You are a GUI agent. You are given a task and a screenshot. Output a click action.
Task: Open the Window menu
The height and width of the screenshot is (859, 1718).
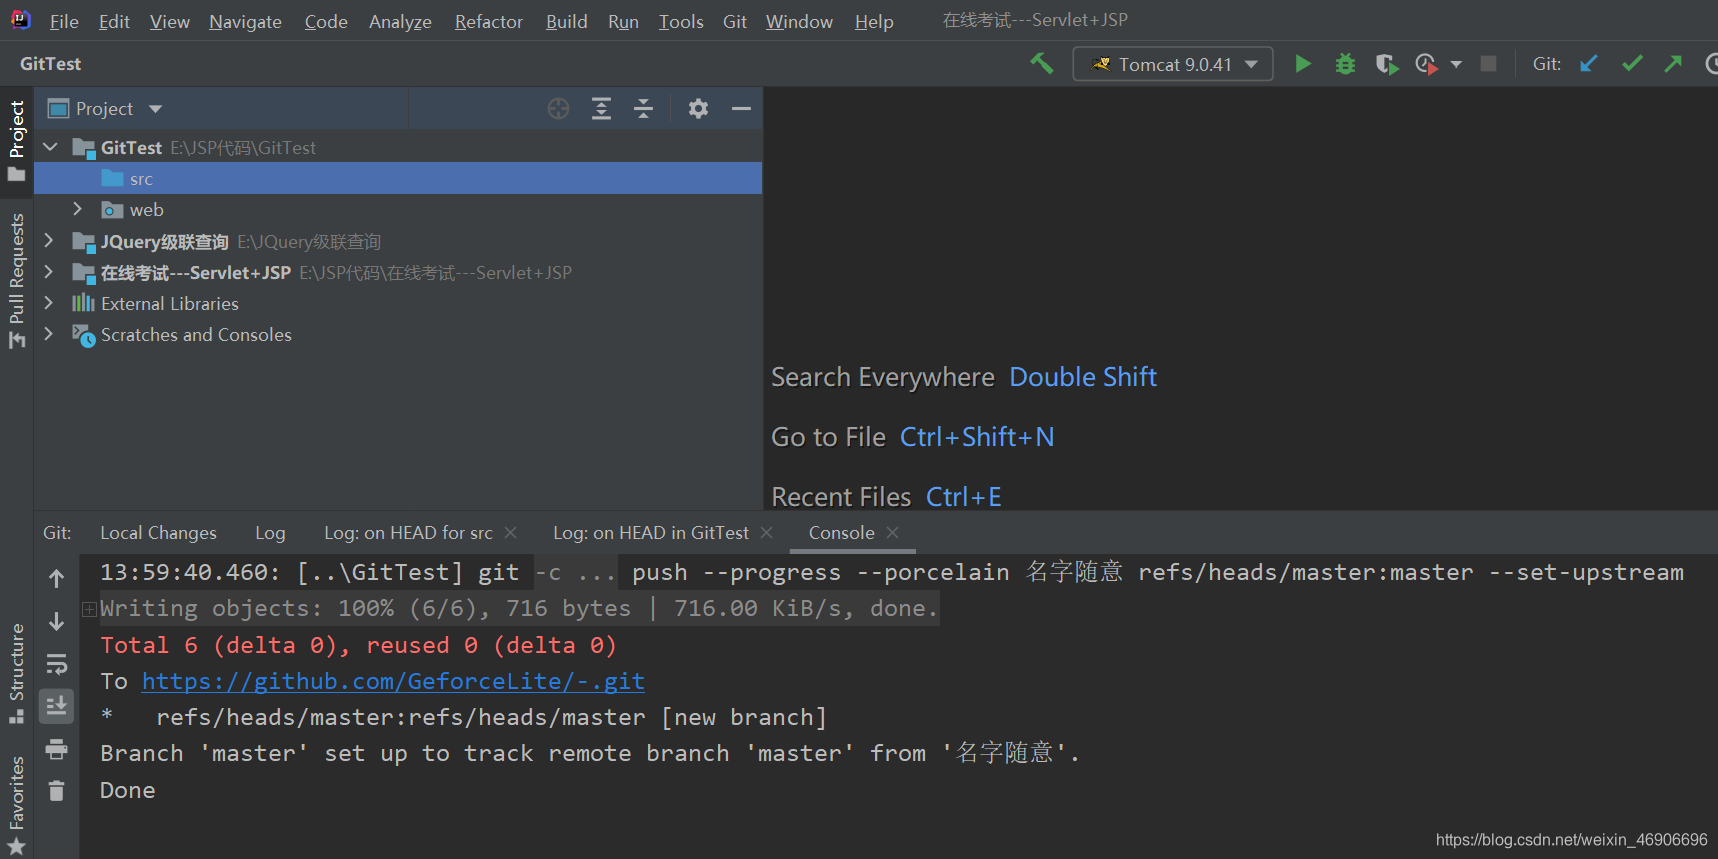coord(799,22)
